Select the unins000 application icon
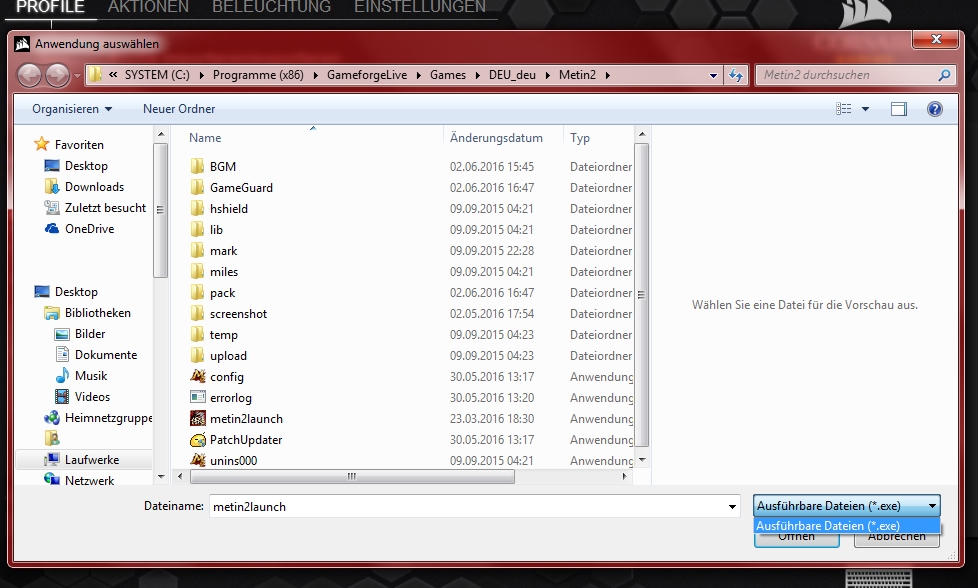 coord(198,461)
